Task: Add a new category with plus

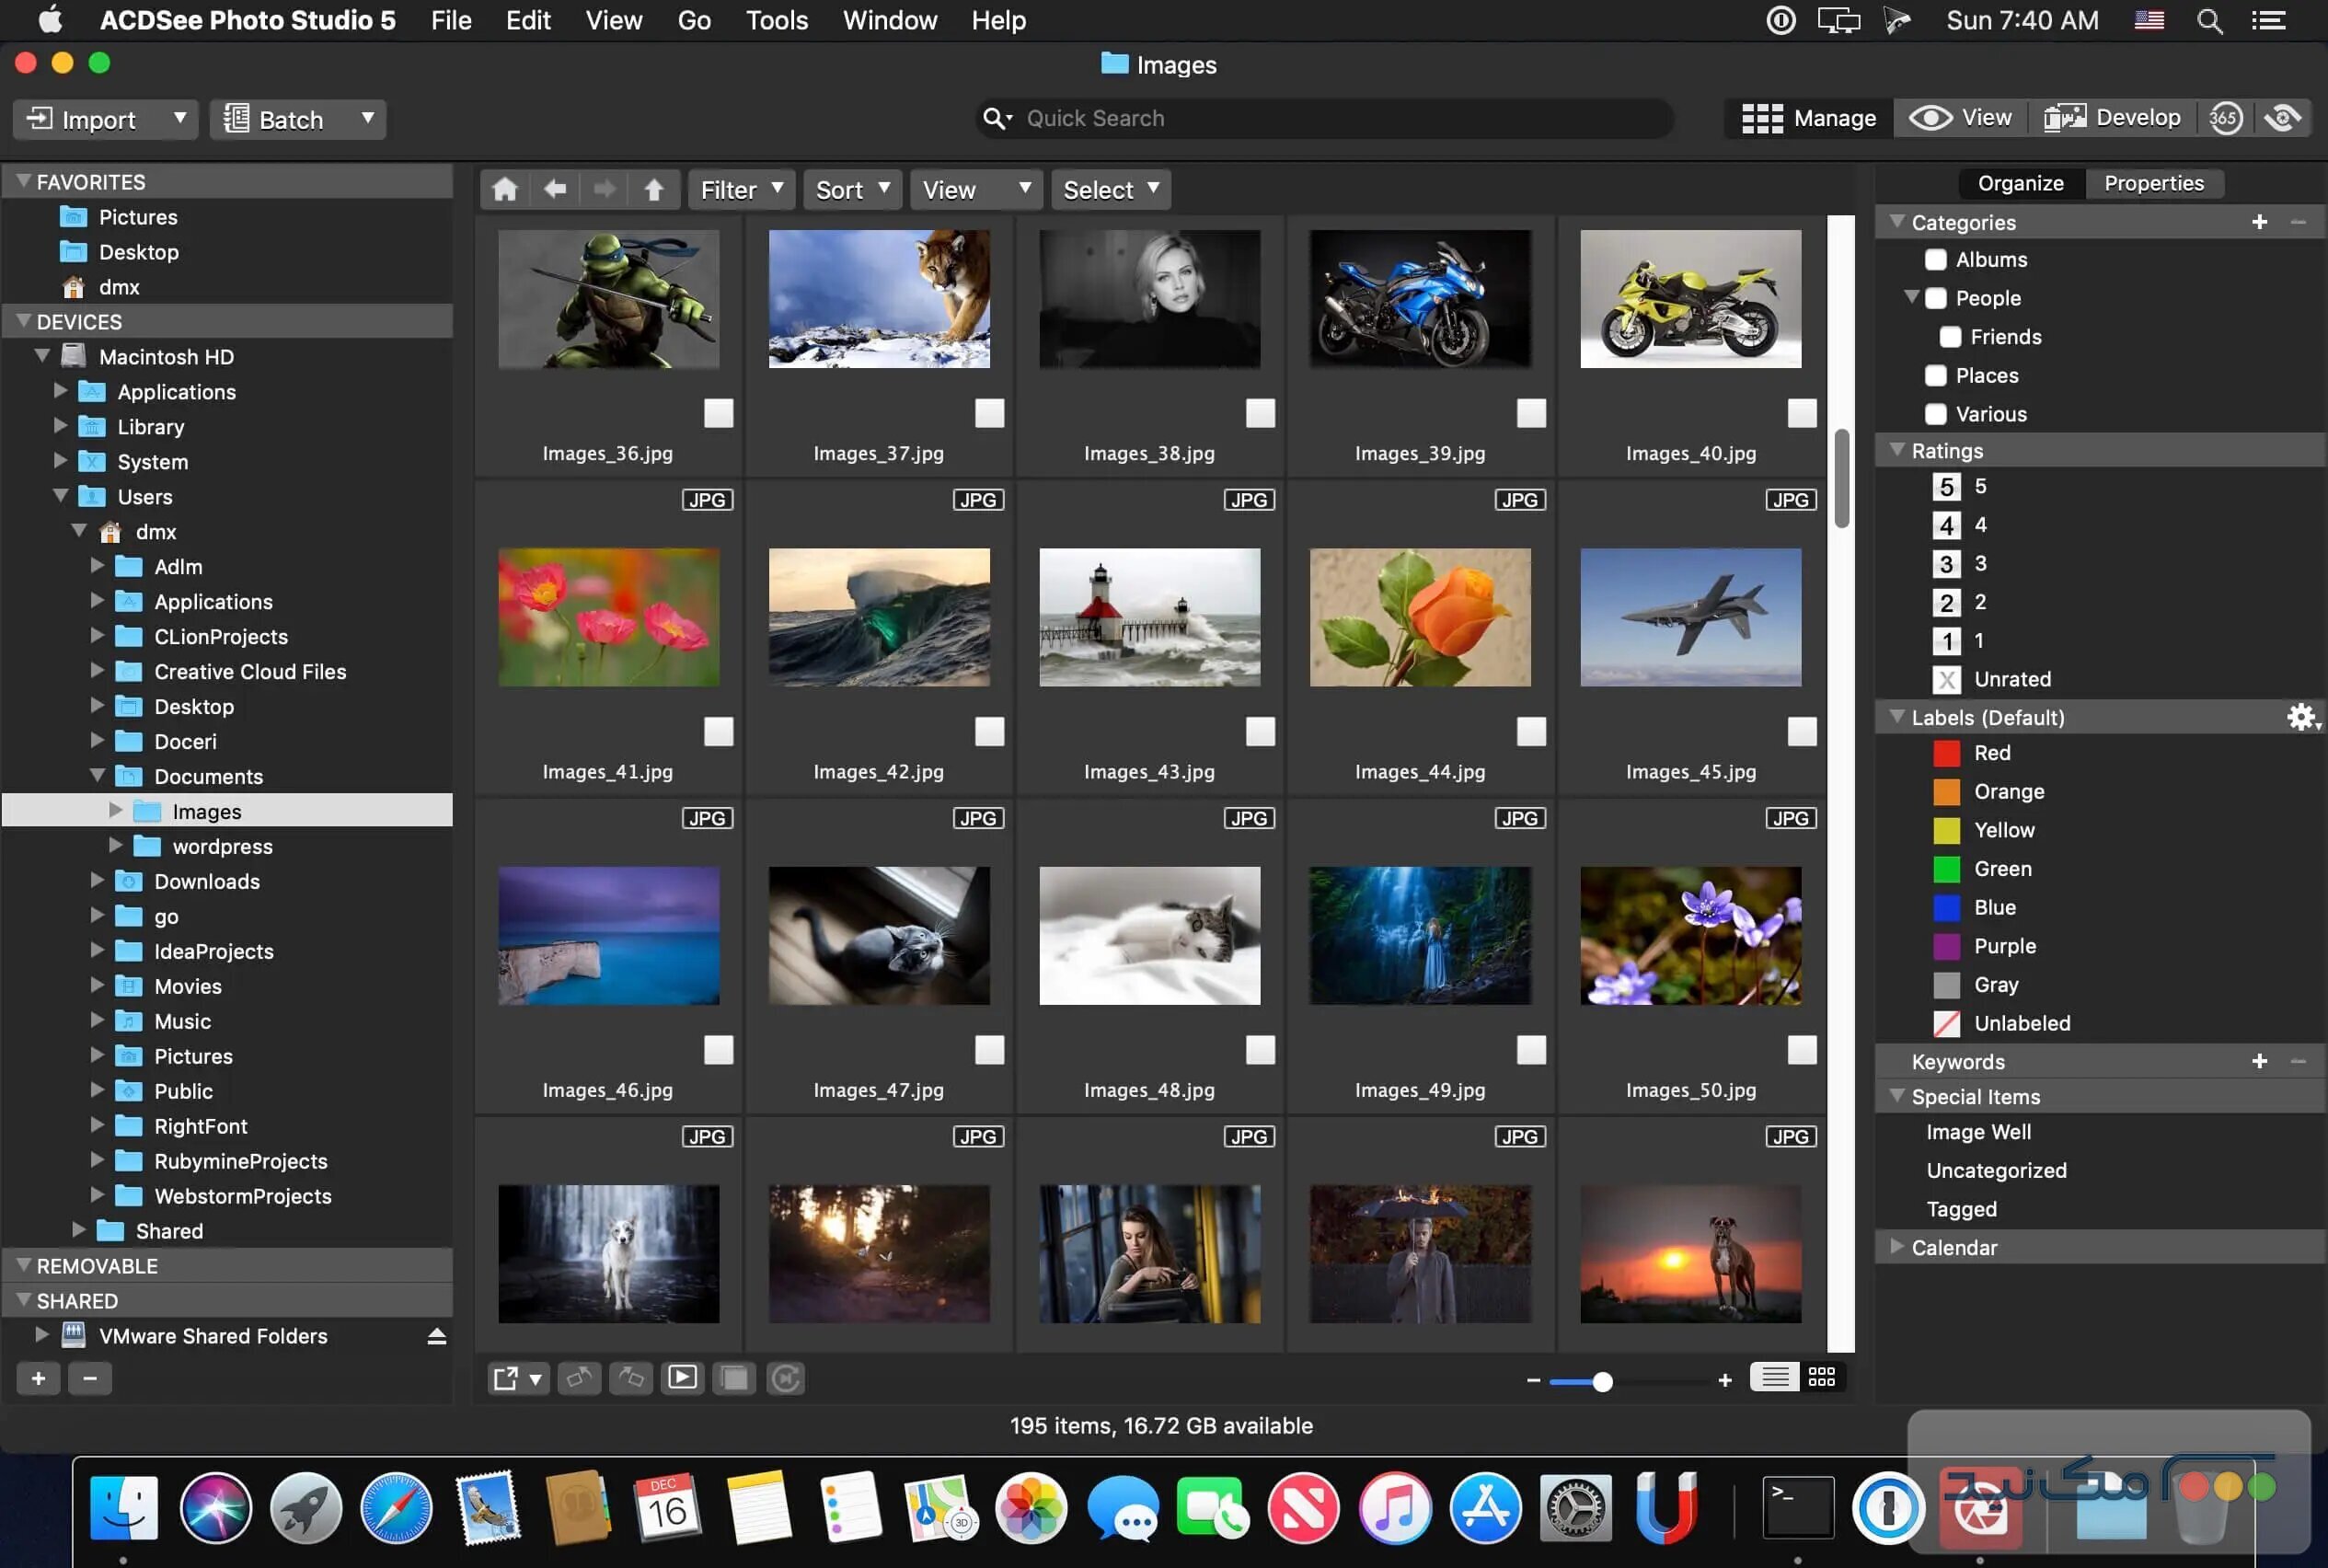Action: 2259,222
